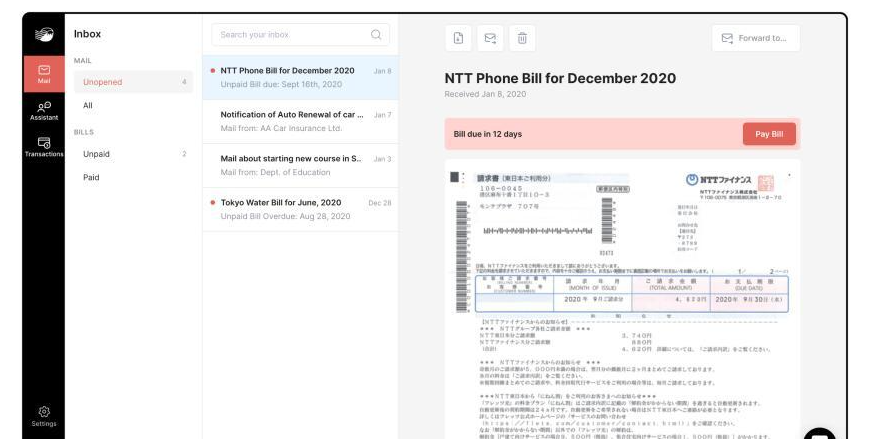Open Mail about starting new course message

pyautogui.click(x=301, y=166)
